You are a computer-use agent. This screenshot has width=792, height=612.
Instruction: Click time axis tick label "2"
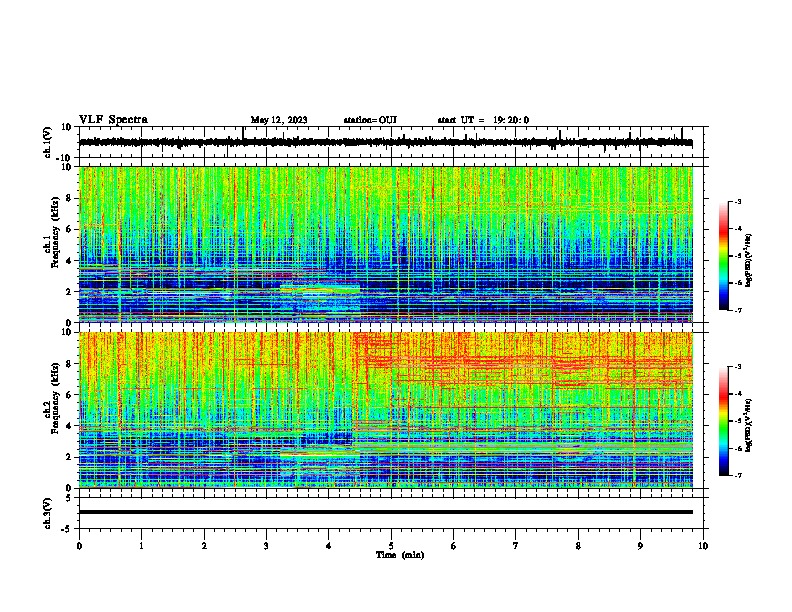(204, 546)
